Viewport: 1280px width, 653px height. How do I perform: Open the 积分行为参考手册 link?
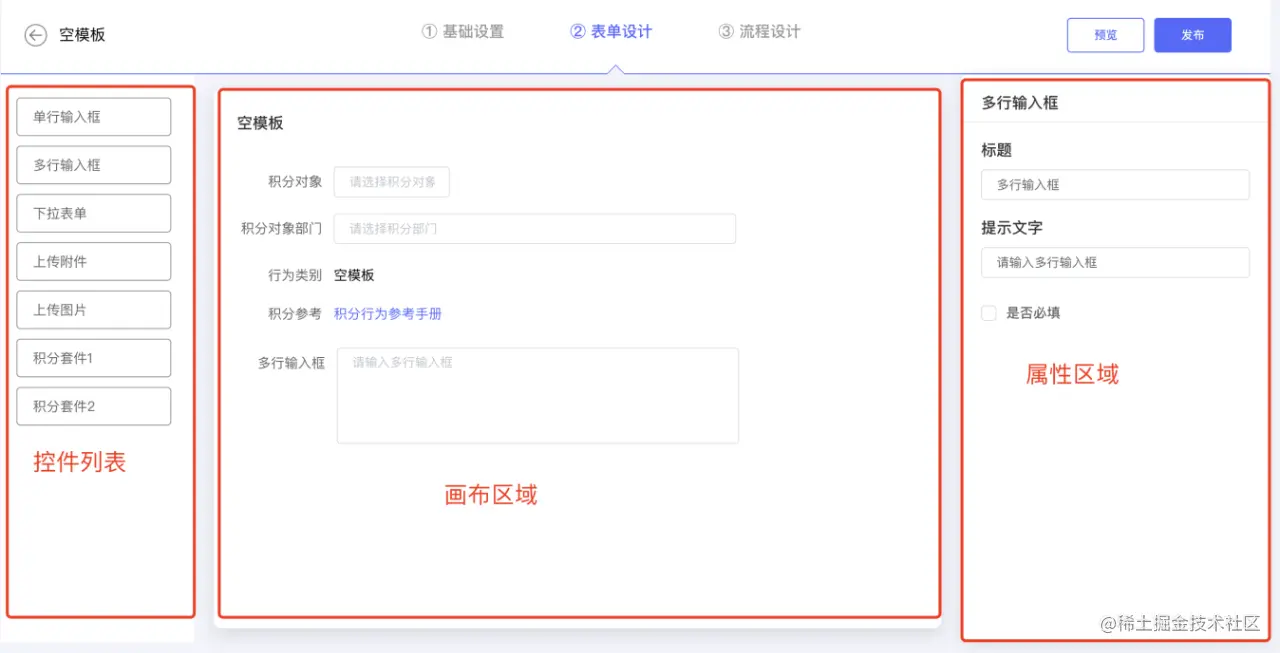388,314
